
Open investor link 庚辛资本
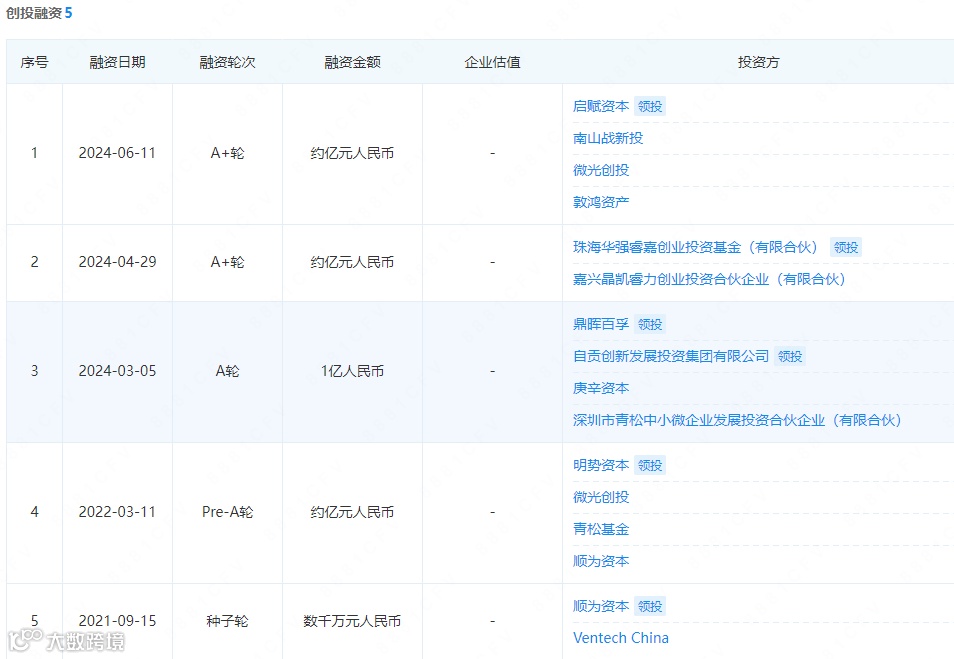point(601,388)
